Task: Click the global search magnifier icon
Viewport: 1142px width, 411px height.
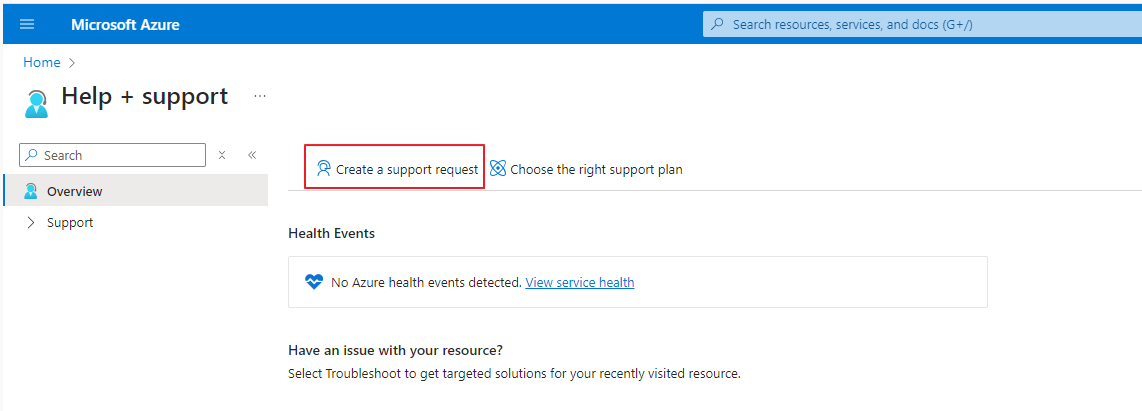Action: pos(718,24)
